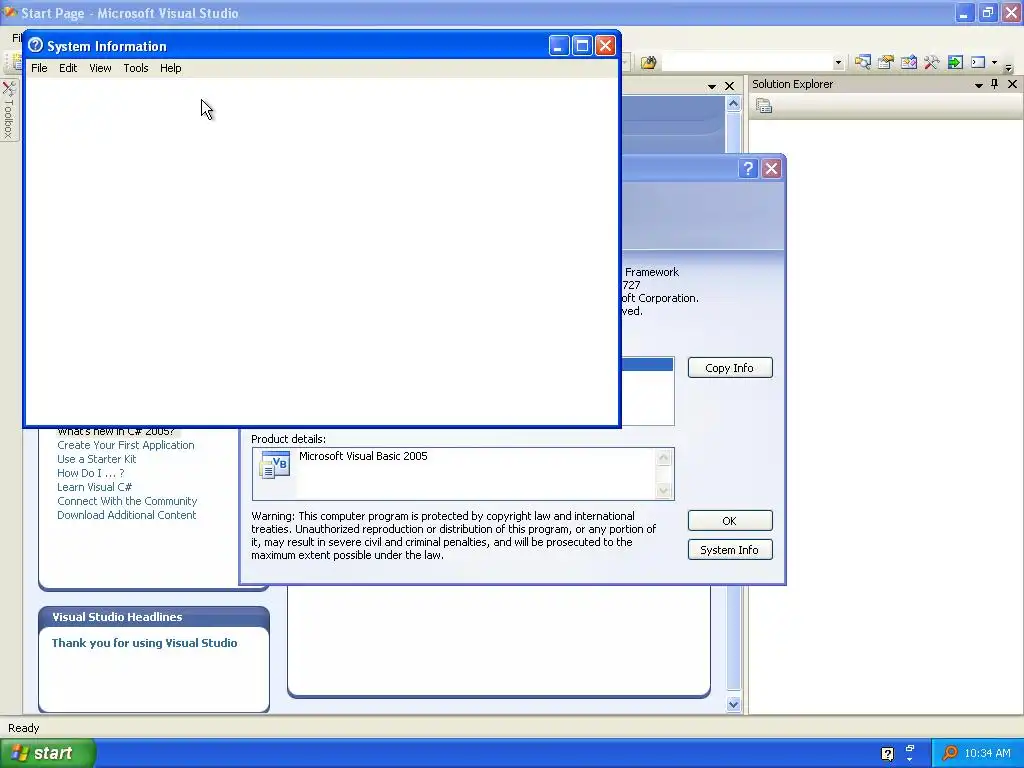This screenshot has height=768, width=1024.
Task: Click orange magnifier system tray icon
Action: coord(950,753)
